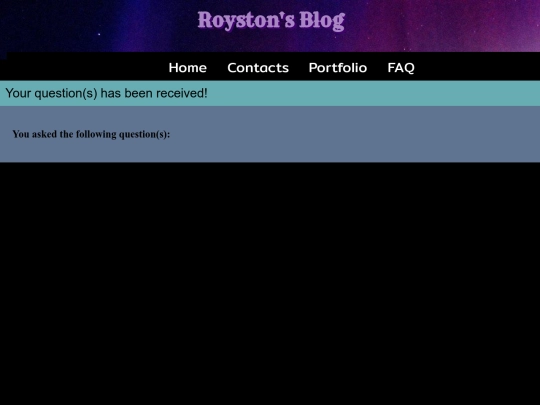
Task: Click the Royston's Blog title
Action: 271,21
